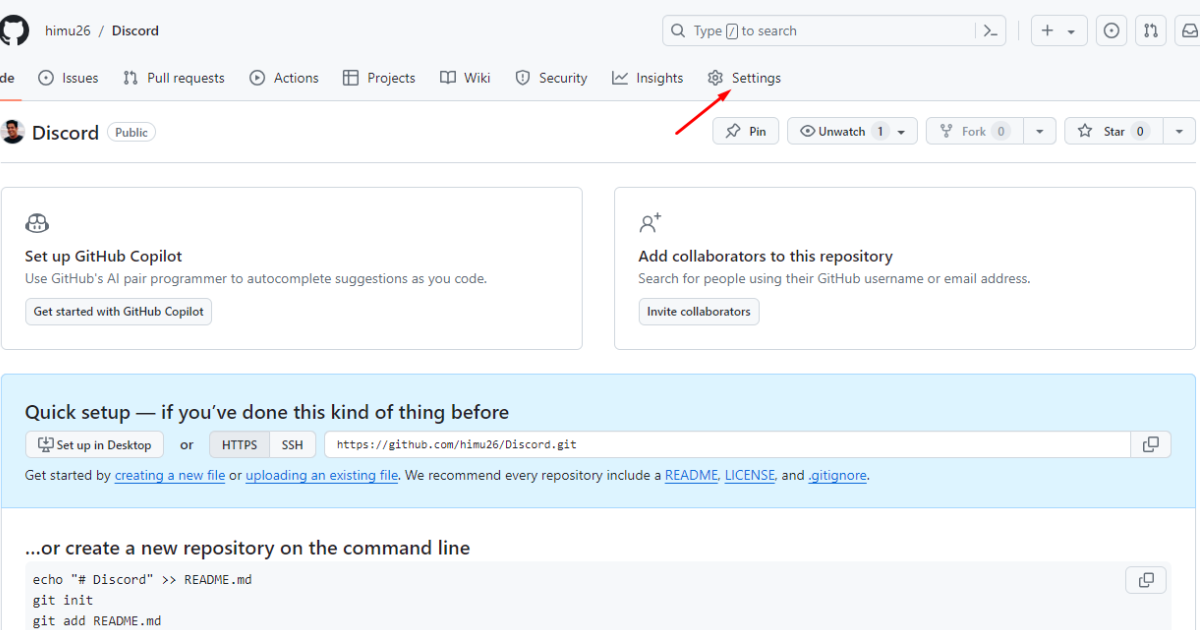The height and width of the screenshot is (630, 1200).
Task: Click Set up in Desktop button
Action: [94, 445]
